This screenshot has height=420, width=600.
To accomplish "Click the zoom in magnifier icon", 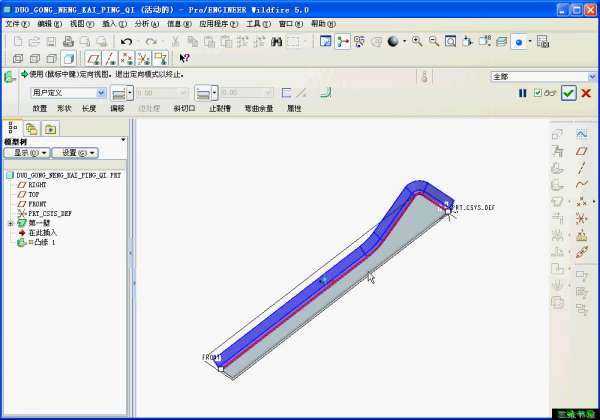I will pos(415,42).
